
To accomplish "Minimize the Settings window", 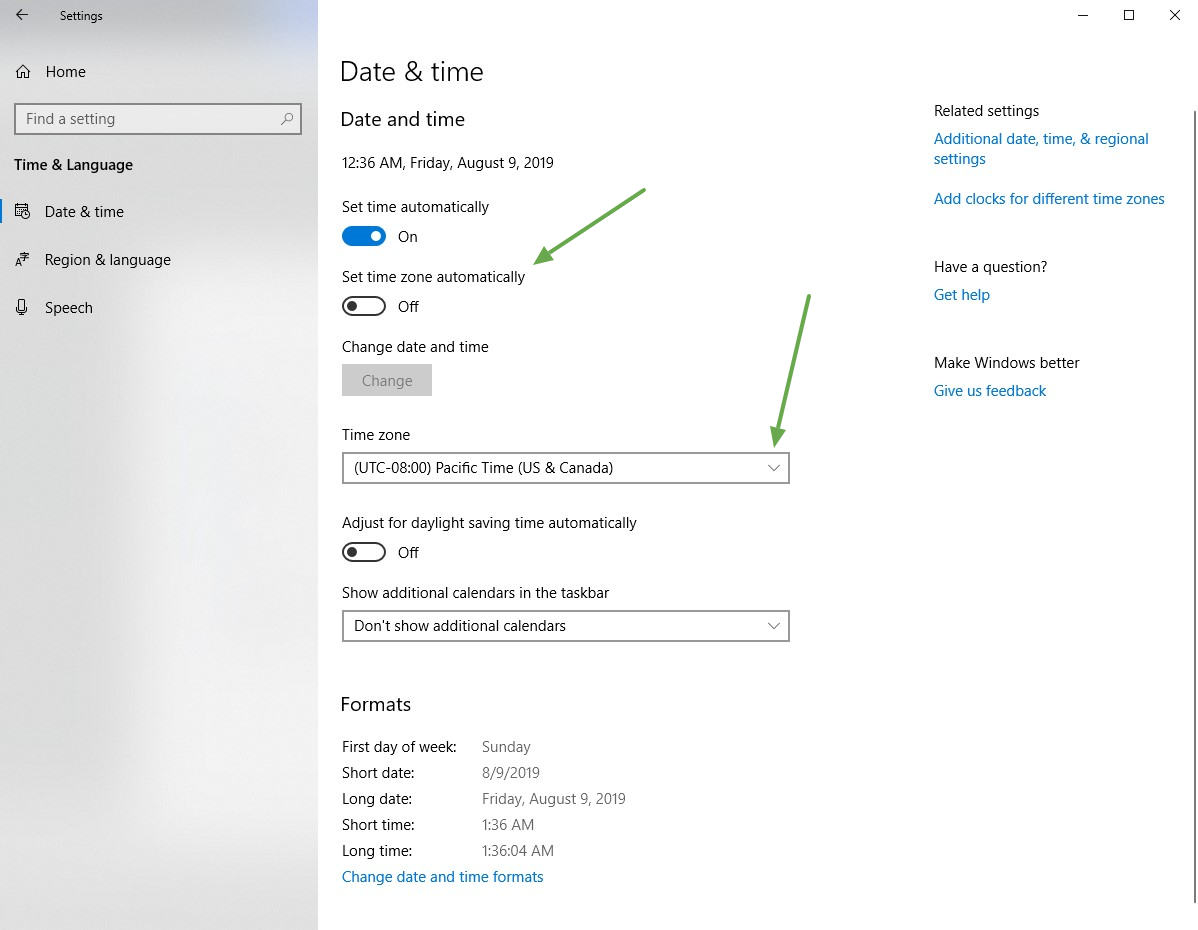I will (x=1082, y=15).
